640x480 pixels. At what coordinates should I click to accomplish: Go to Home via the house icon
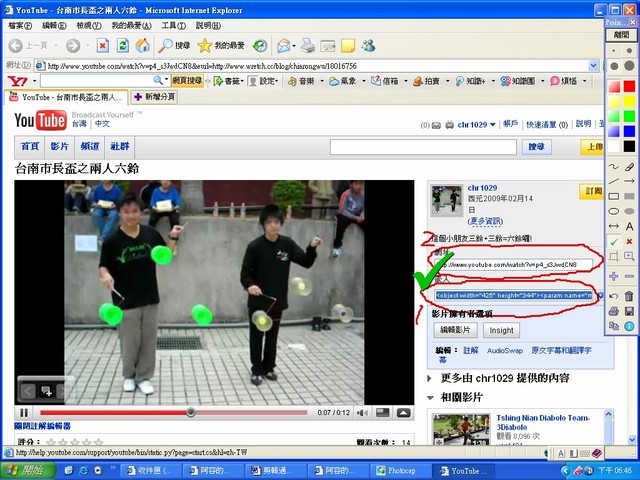coord(142,46)
